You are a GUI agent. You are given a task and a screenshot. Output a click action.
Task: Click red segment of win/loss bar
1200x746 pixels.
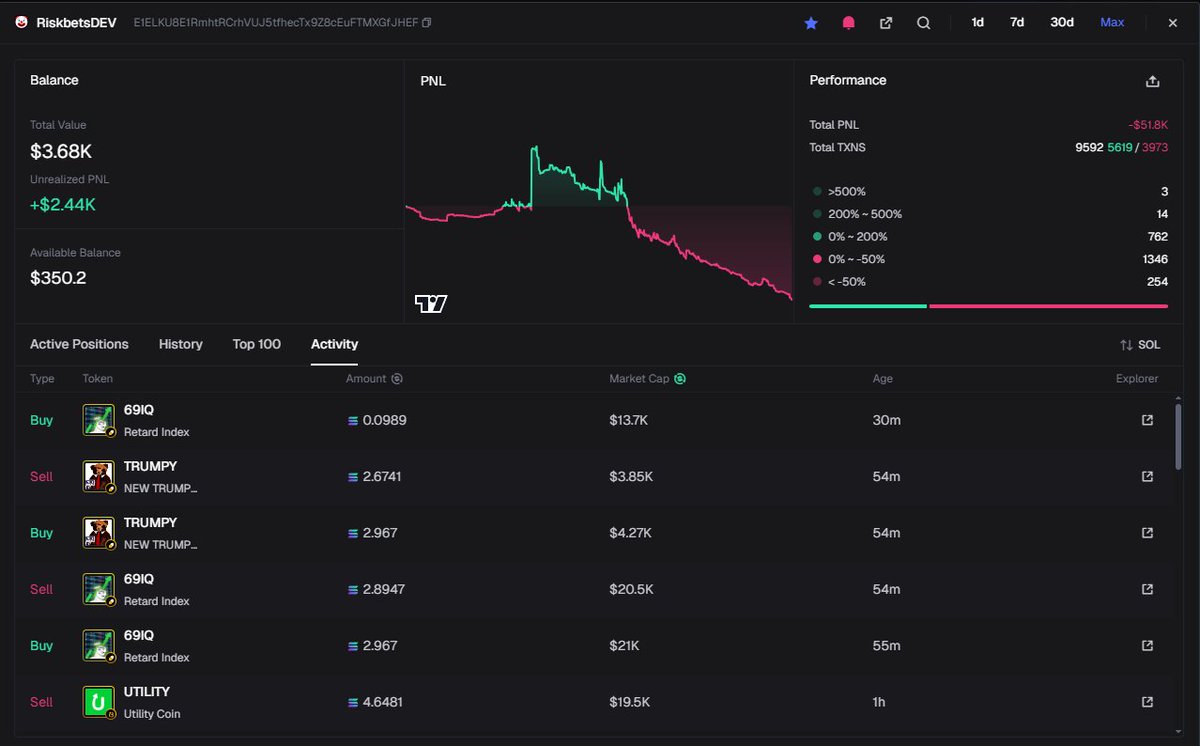(1049, 306)
